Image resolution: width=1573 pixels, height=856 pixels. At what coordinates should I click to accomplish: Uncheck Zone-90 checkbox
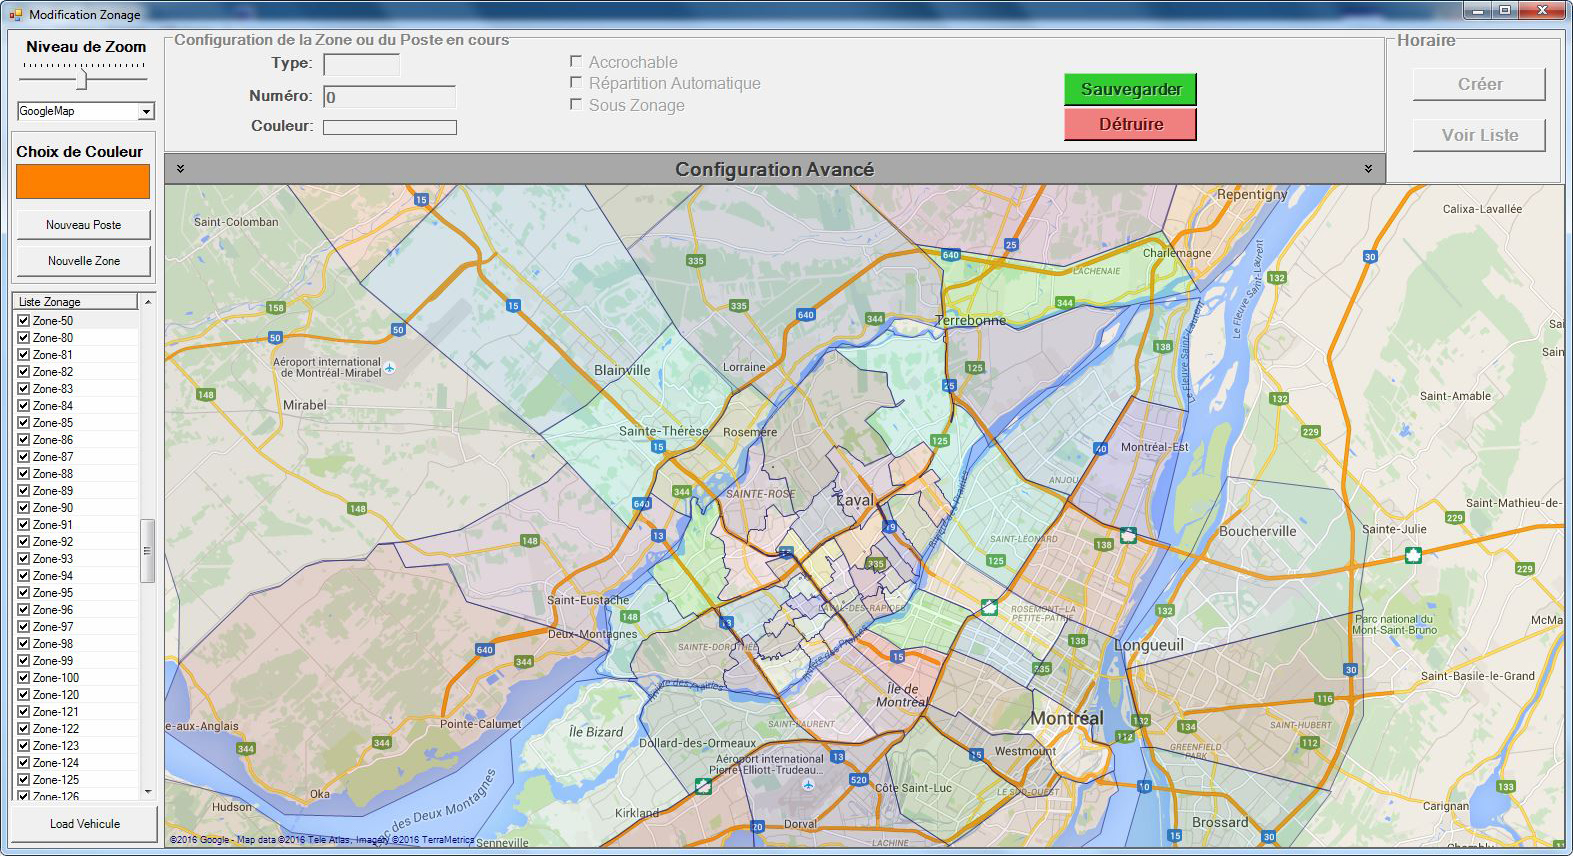point(23,508)
